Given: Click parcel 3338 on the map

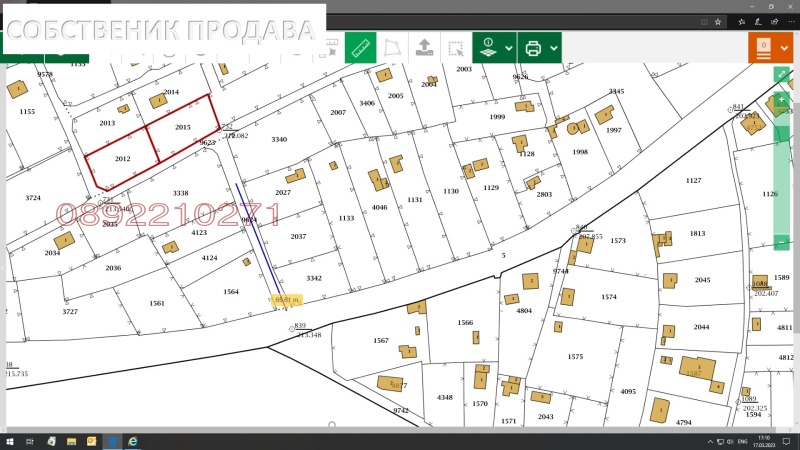Looking at the screenshot, I should [x=180, y=193].
